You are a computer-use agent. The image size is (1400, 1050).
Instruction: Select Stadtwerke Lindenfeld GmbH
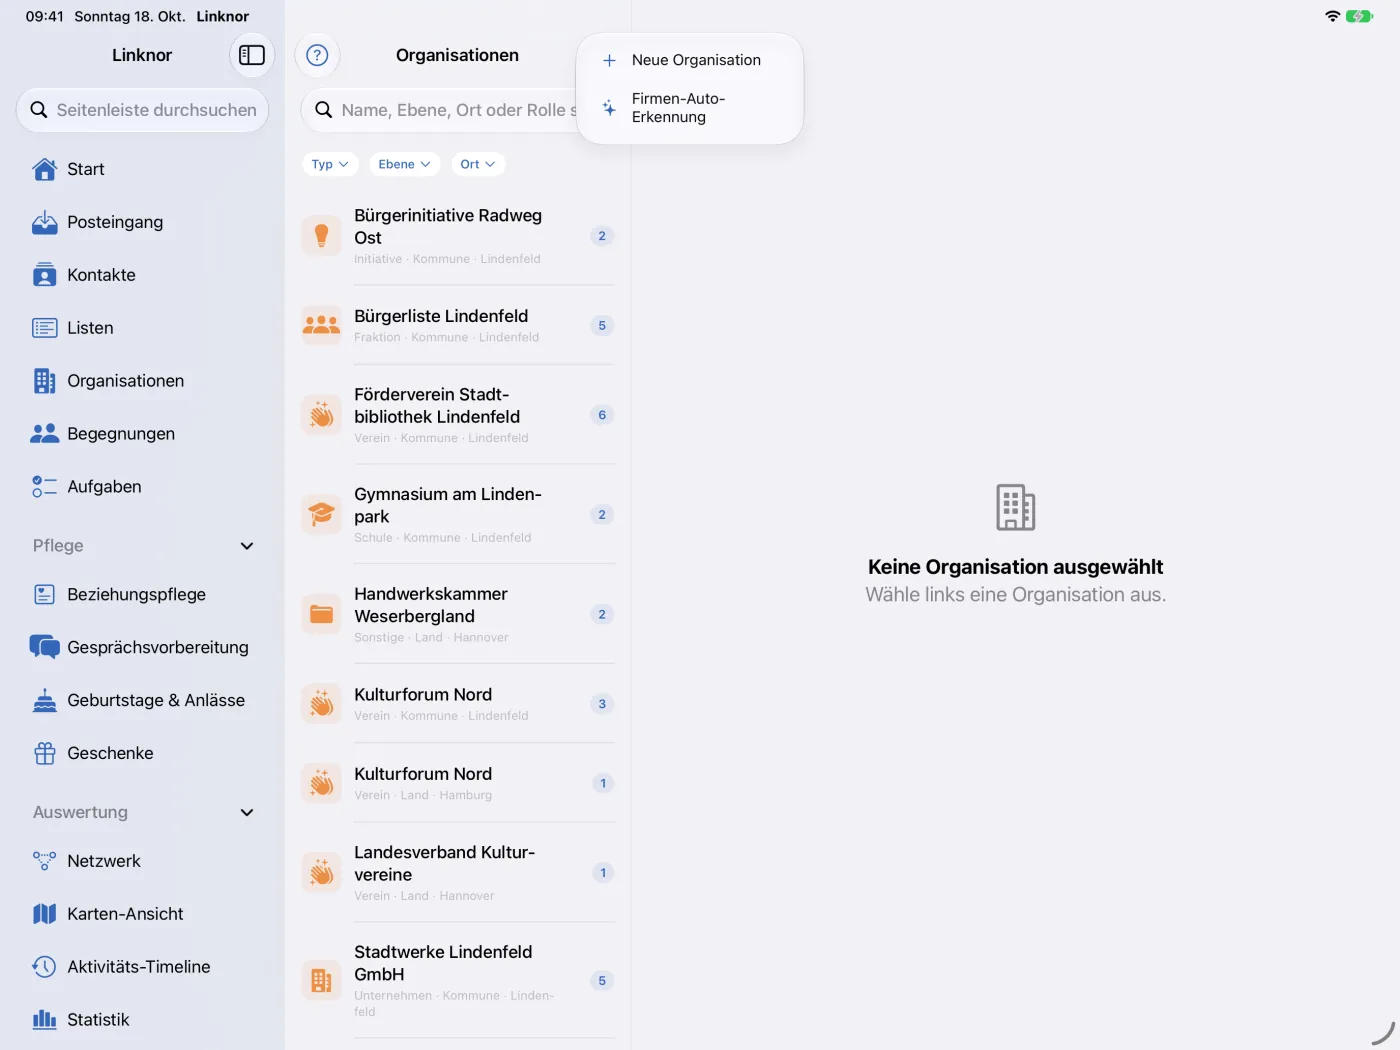(x=458, y=981)
